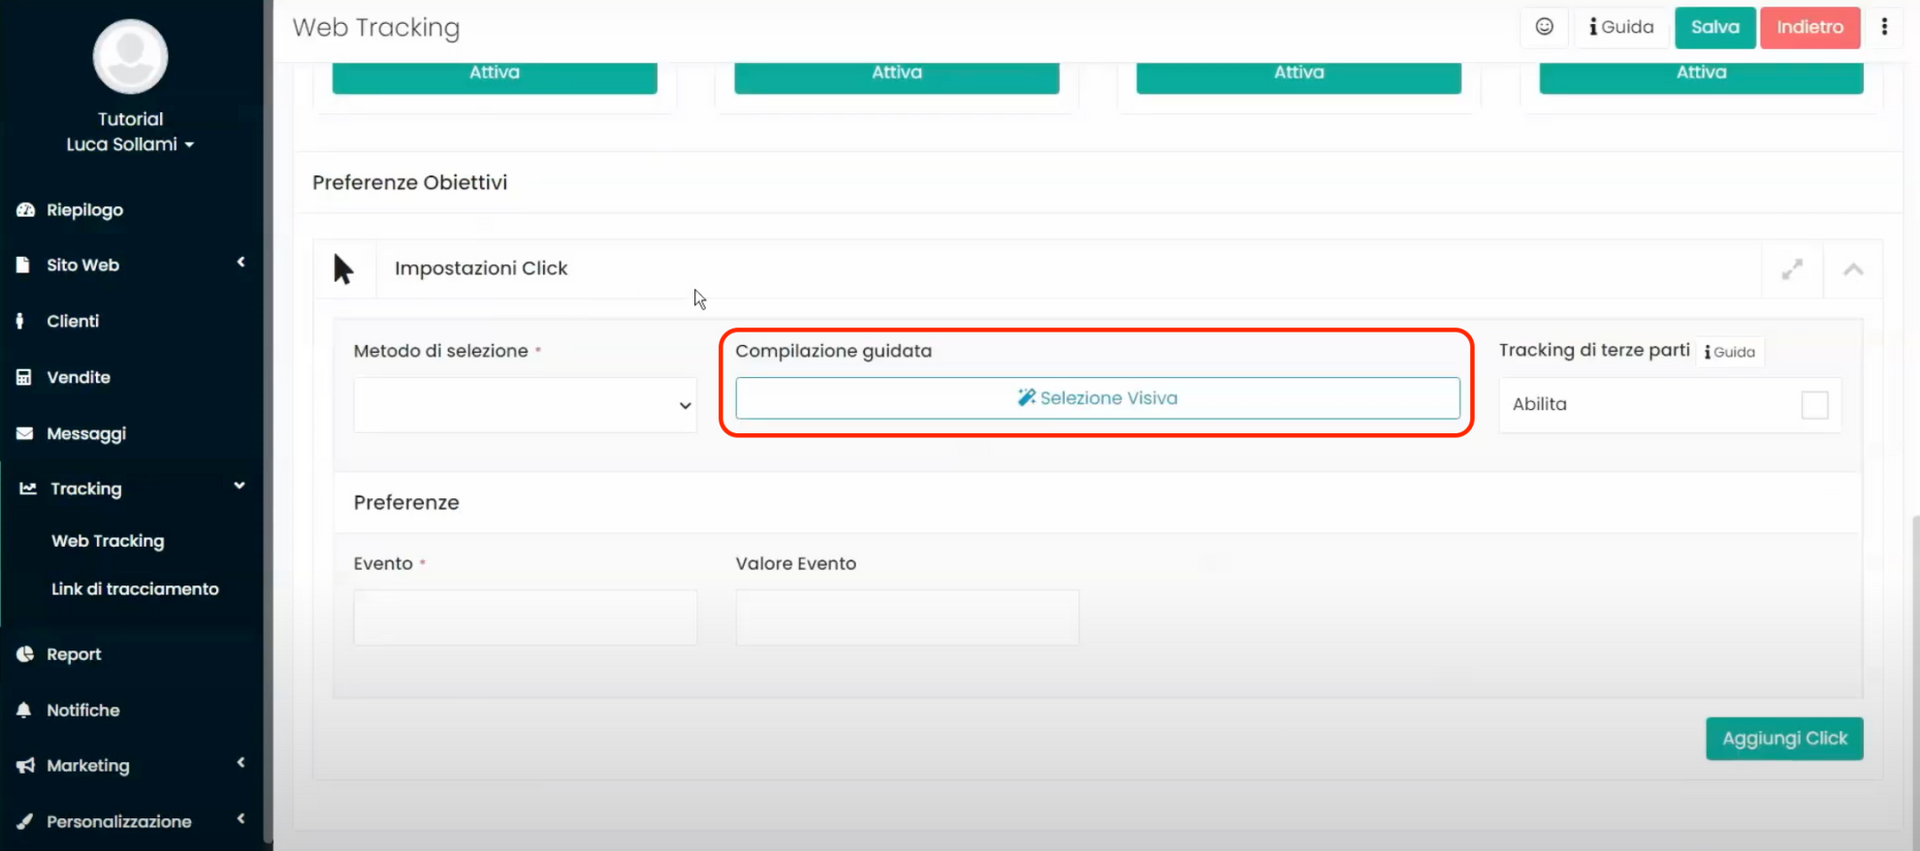Click the Salva button
This screenshot has width=1920, height=851.
pyautogui.click(x=1714, y=27)
